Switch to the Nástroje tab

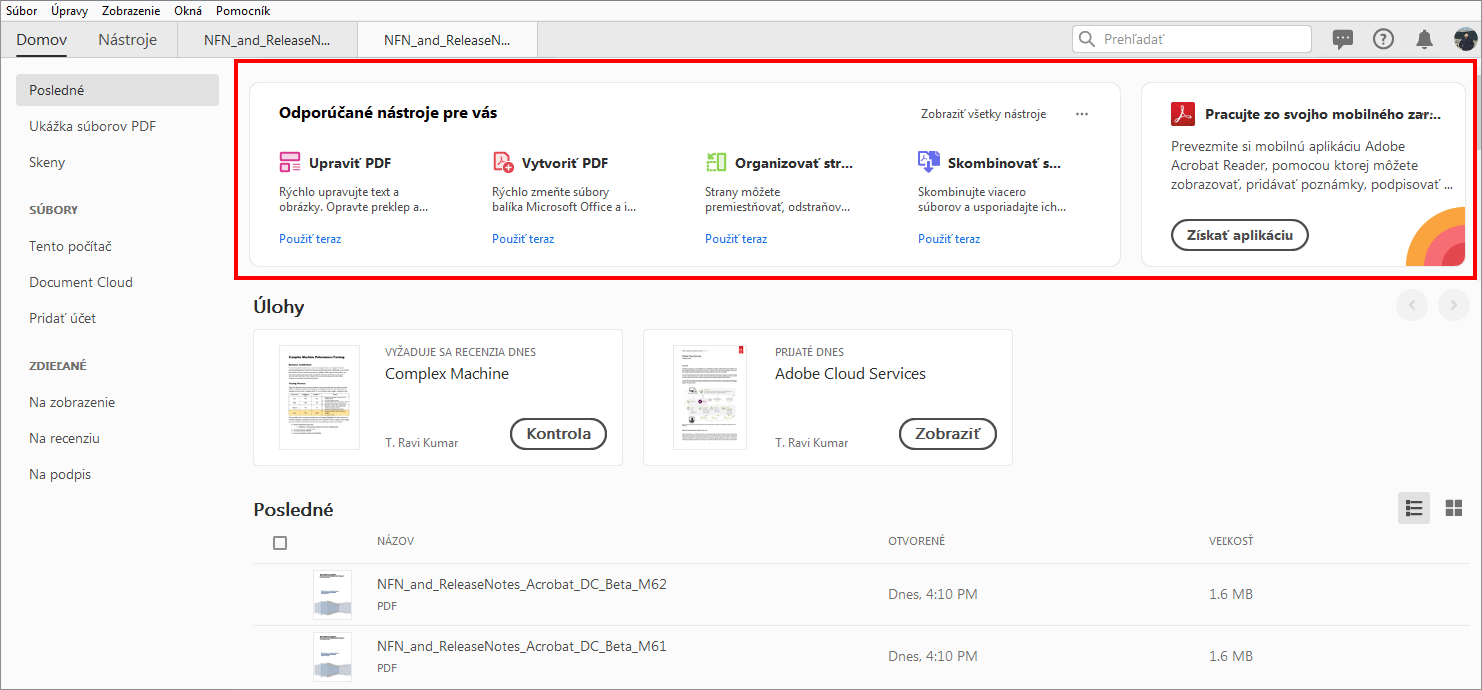pyautogui.click(x=128, y=40)
